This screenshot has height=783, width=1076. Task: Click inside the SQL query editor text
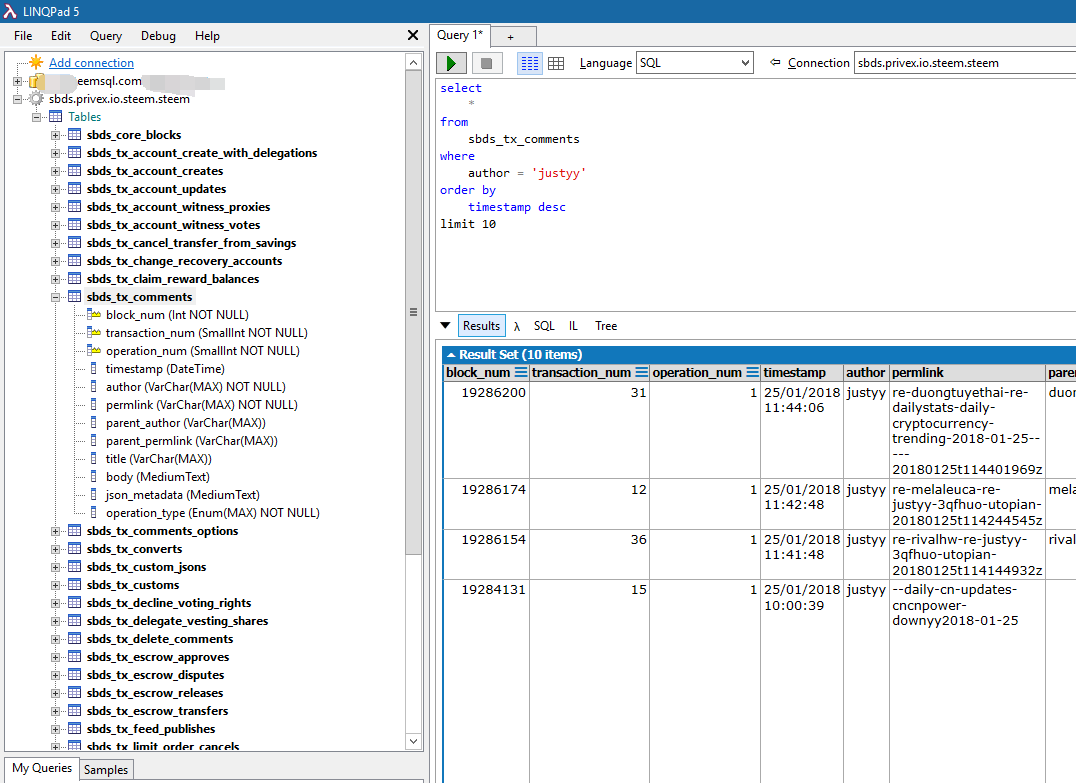755,196
